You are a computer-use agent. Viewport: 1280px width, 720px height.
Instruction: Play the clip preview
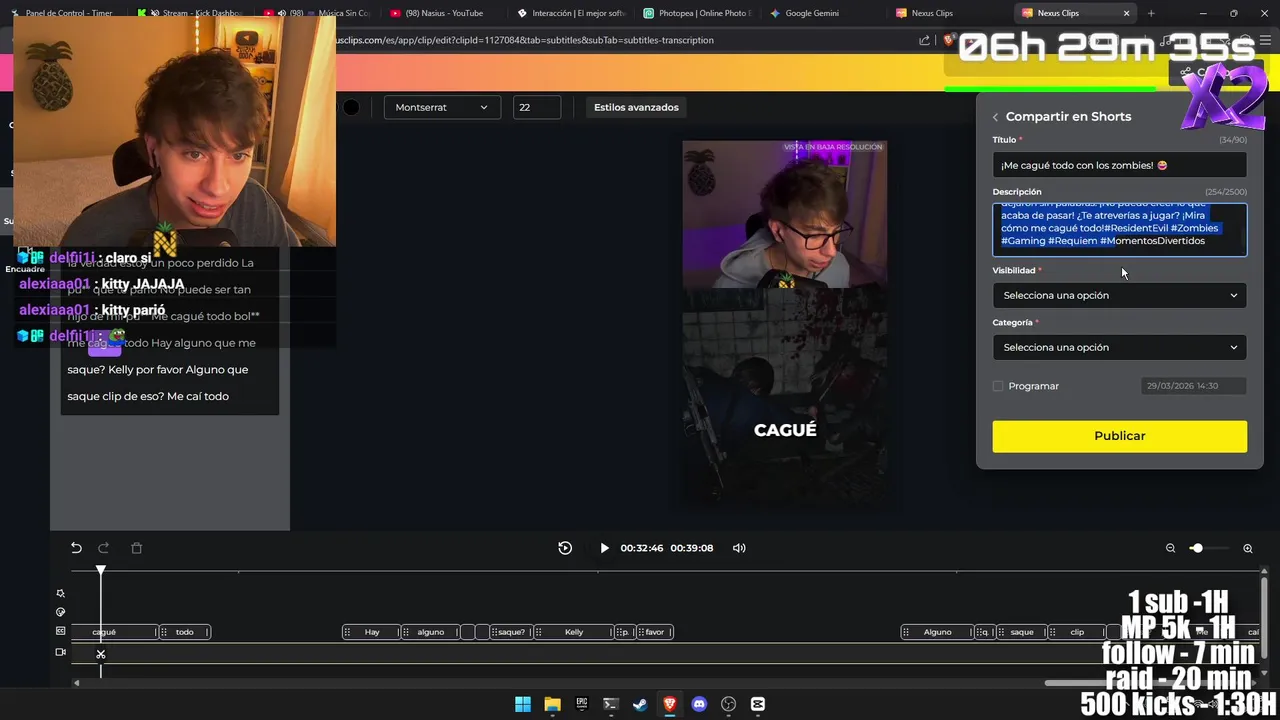(x=604, y=548)
